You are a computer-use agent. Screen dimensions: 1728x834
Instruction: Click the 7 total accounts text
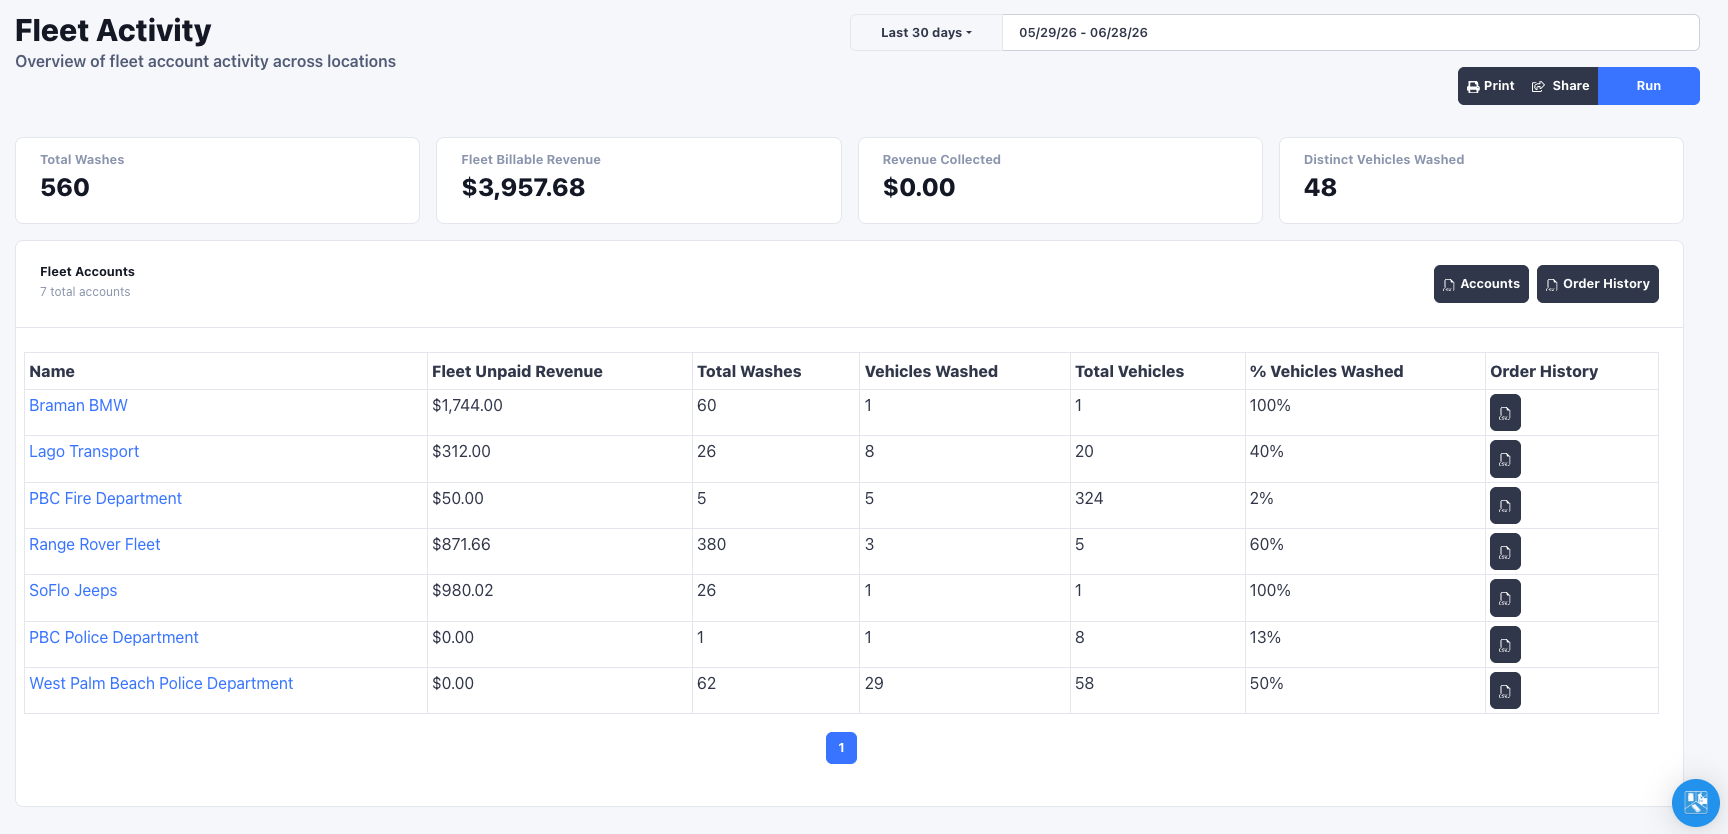(85, 292)
